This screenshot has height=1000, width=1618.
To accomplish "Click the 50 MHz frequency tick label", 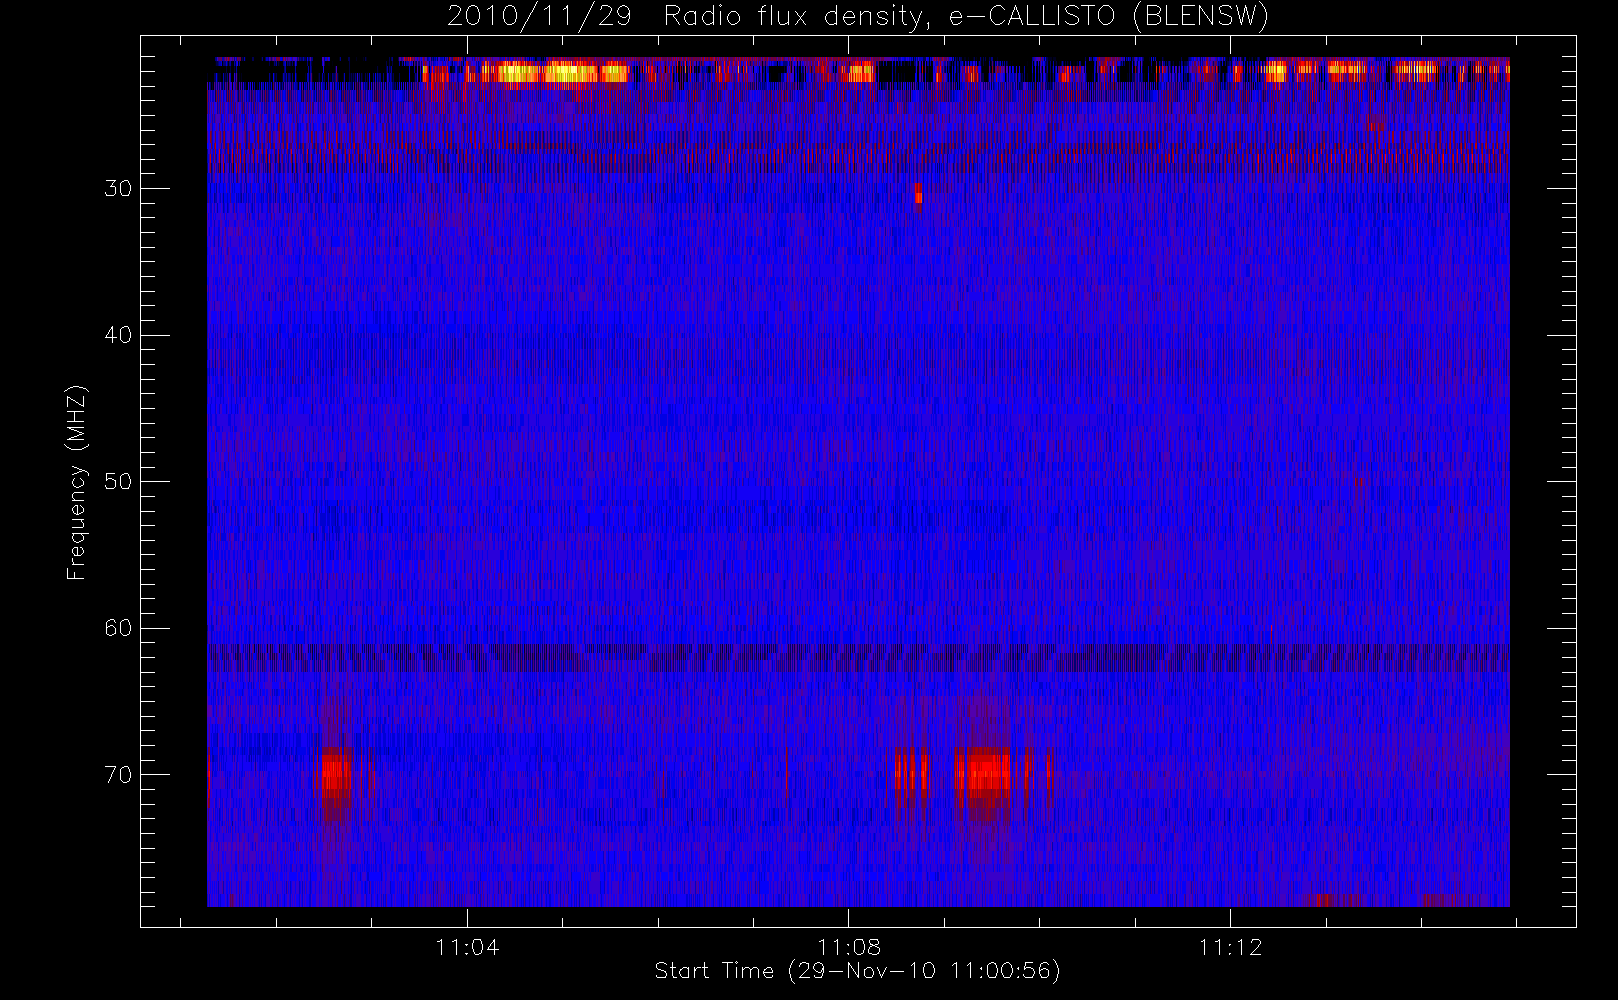I will 118,481.
